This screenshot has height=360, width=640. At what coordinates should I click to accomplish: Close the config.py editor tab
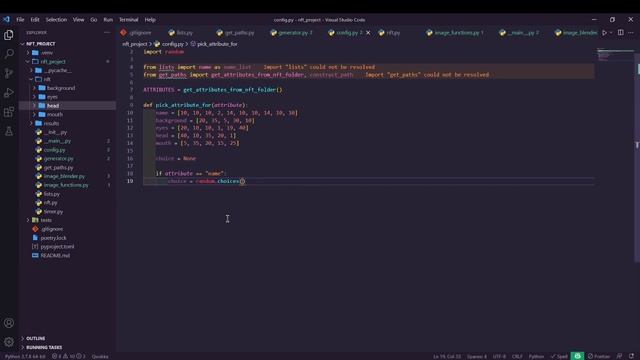tap(368, 33)
